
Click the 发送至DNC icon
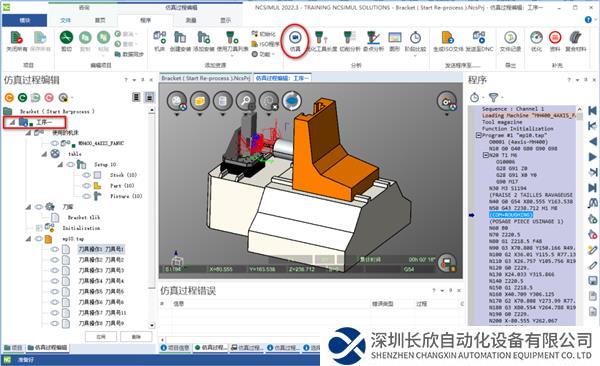[x=479, y=38]
